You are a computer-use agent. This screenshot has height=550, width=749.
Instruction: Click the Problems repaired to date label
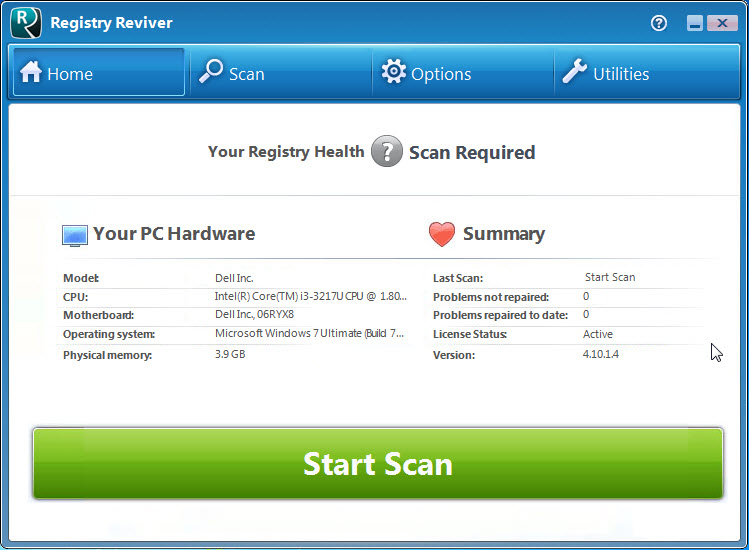coord(500,315)
